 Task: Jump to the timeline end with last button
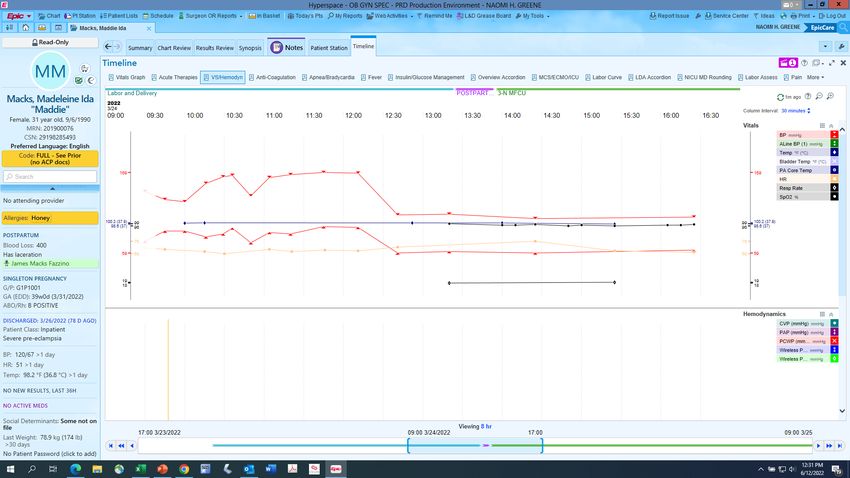pos(840,445)
